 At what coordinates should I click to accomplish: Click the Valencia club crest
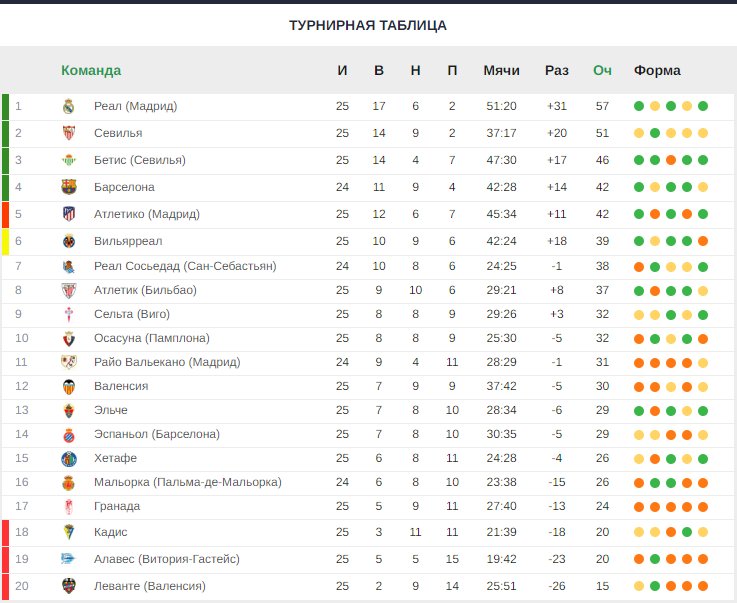(69, 386)
